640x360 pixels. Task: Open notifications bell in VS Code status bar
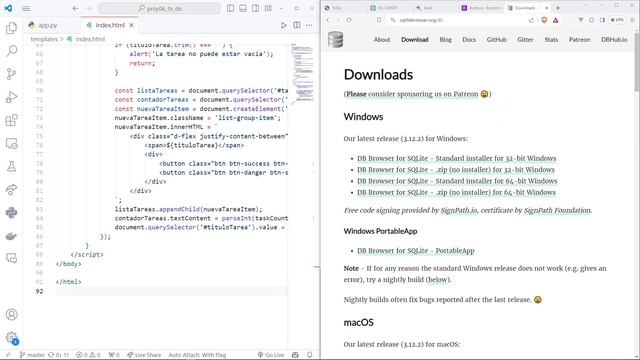(x=310, y=355)
